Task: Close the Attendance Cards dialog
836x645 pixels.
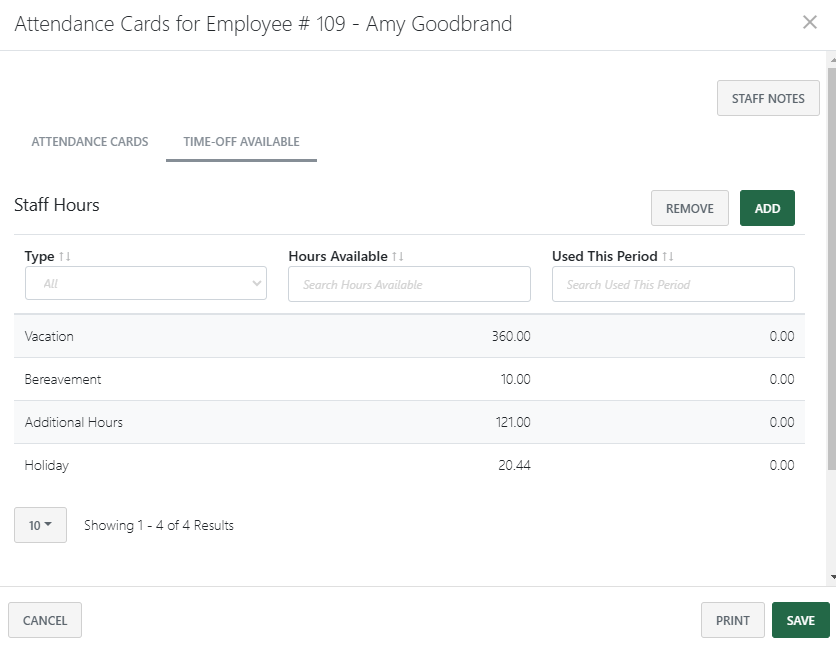Action: click(810, 22)
